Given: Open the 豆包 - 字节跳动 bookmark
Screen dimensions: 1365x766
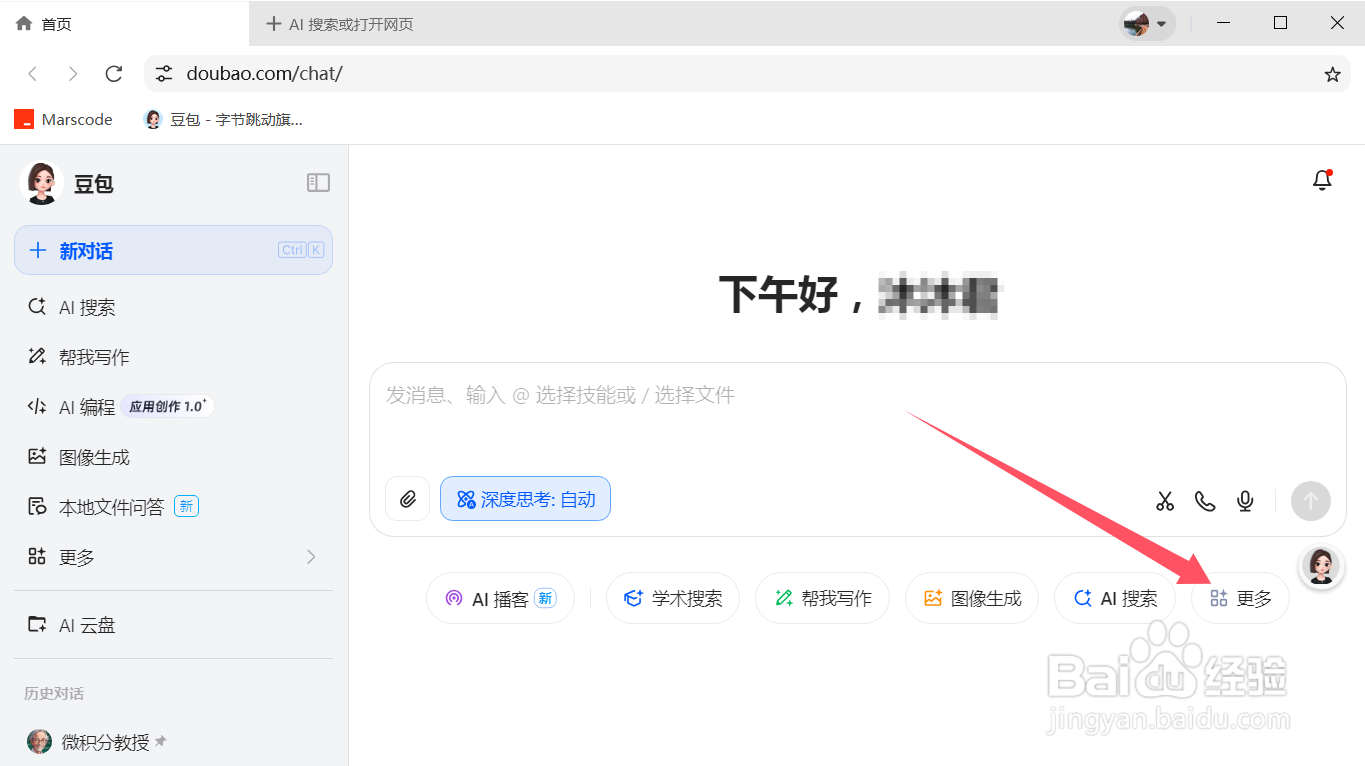Looking at the screenshot, I should (223, 119).
